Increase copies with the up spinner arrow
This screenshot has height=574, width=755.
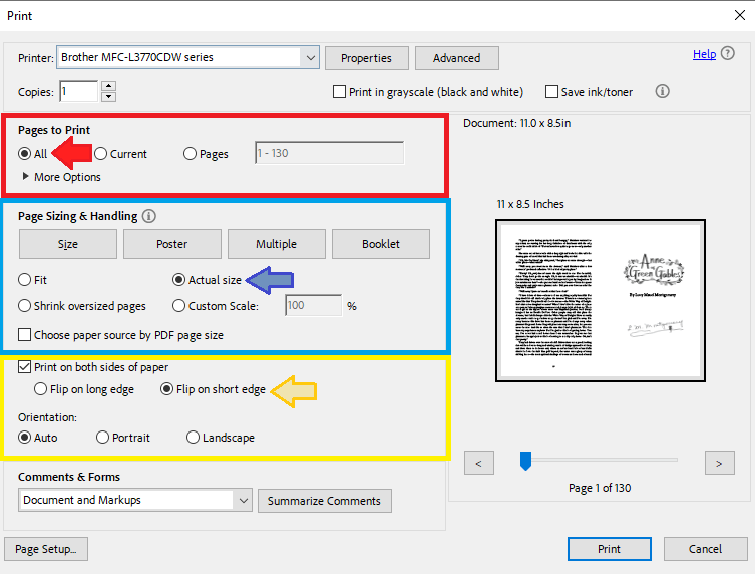point(108,86)
